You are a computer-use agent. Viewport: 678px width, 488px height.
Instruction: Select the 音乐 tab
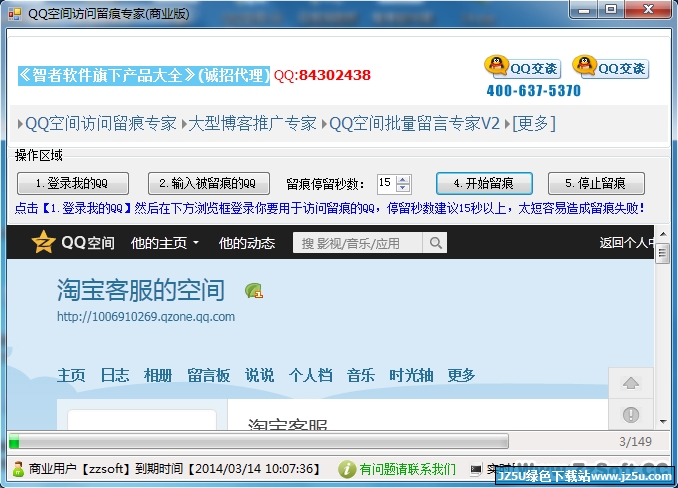click(361, 375)
